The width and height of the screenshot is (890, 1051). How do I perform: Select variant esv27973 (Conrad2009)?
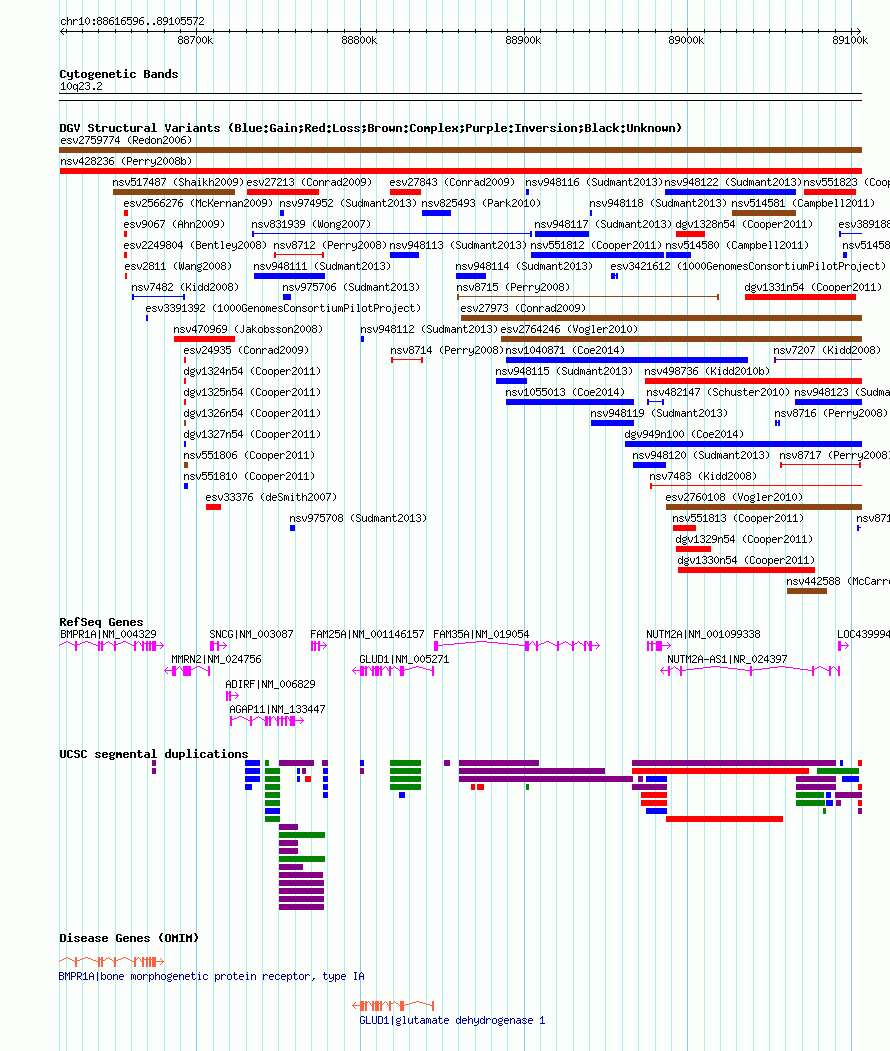pyautogui.click(x=523, y=308)
